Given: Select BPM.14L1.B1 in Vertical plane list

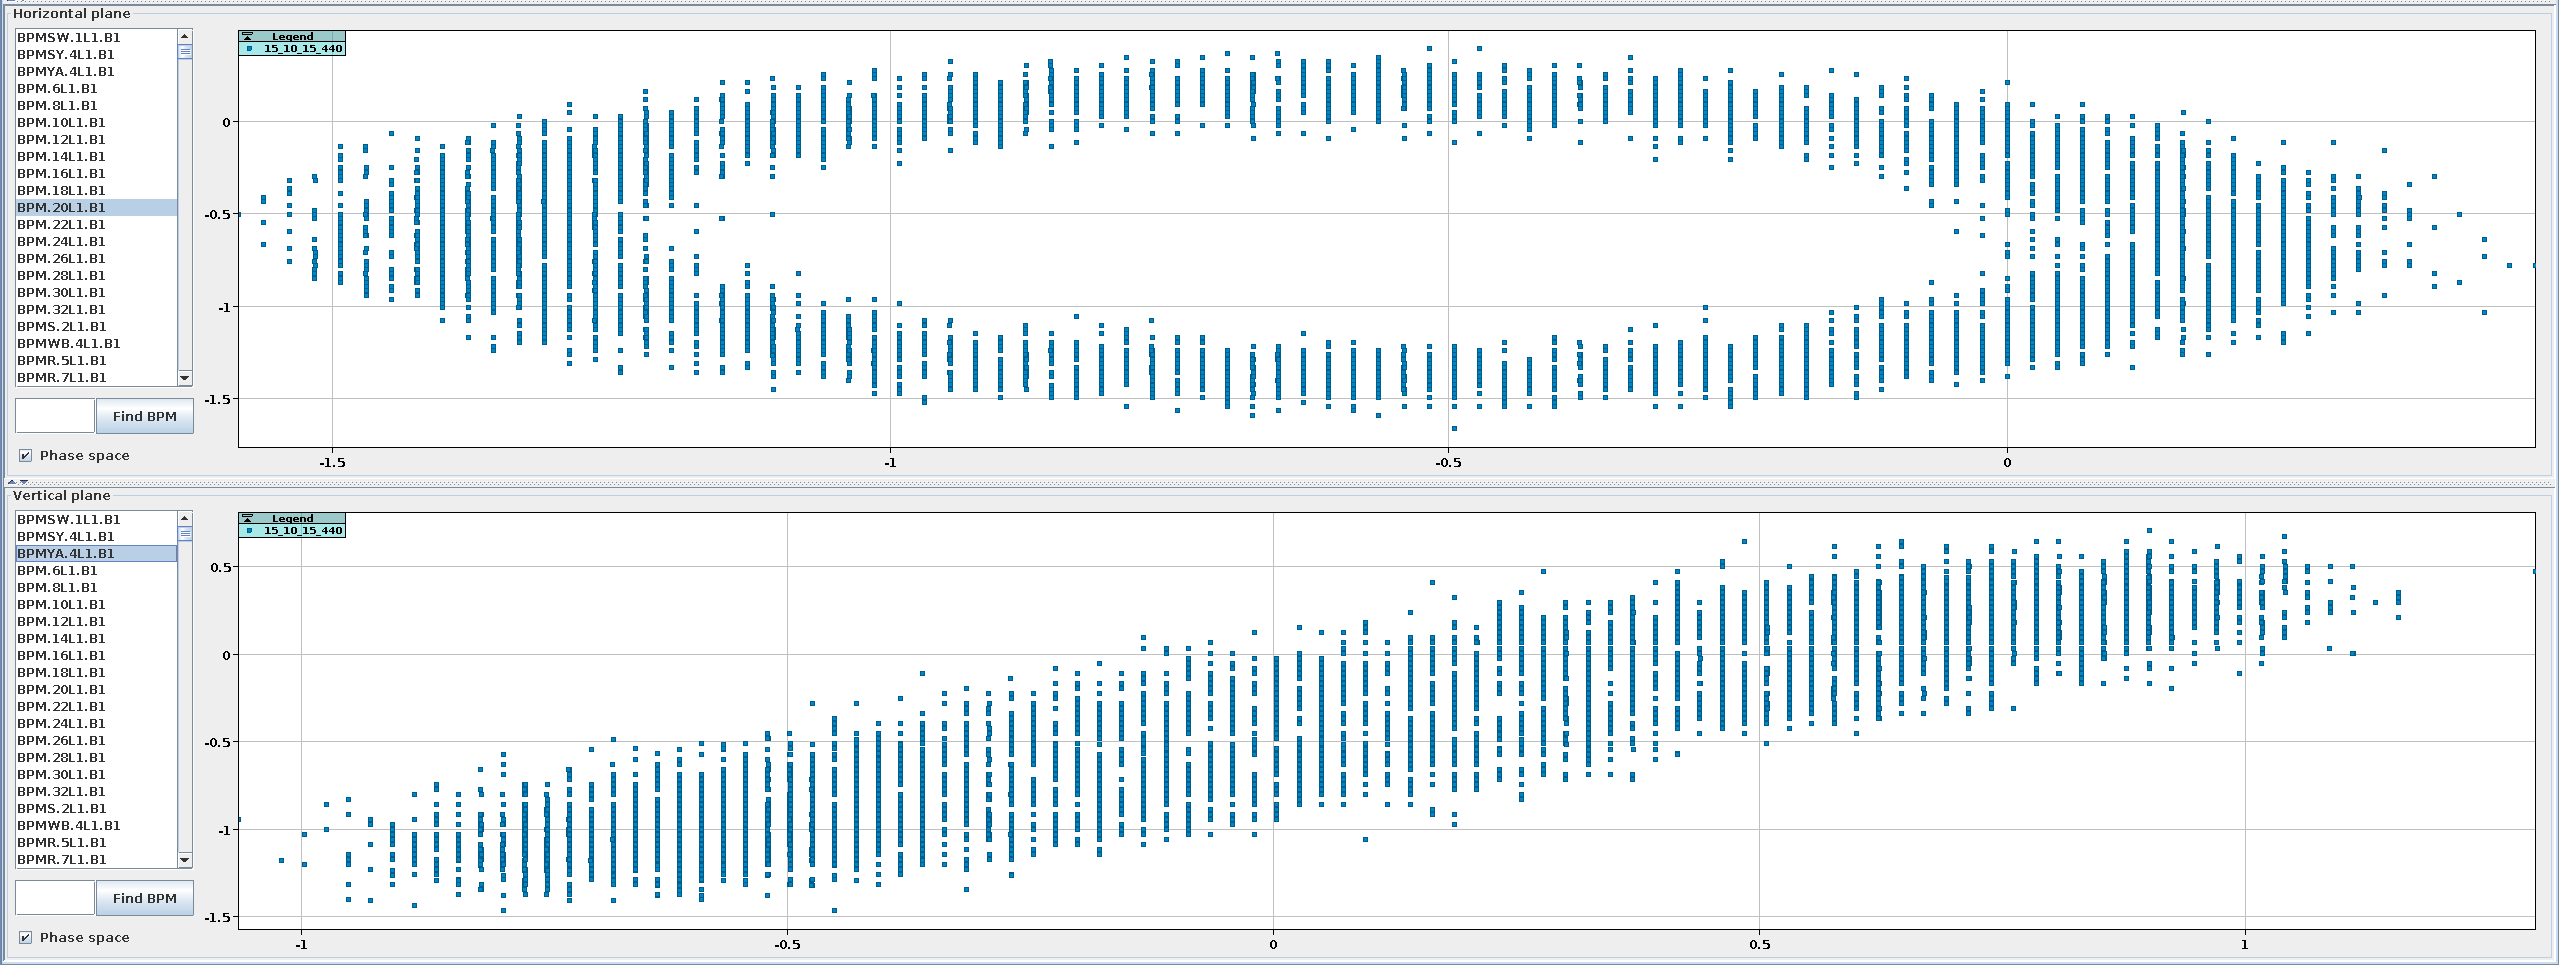Looking at the screenshot, I should point(96,638).
